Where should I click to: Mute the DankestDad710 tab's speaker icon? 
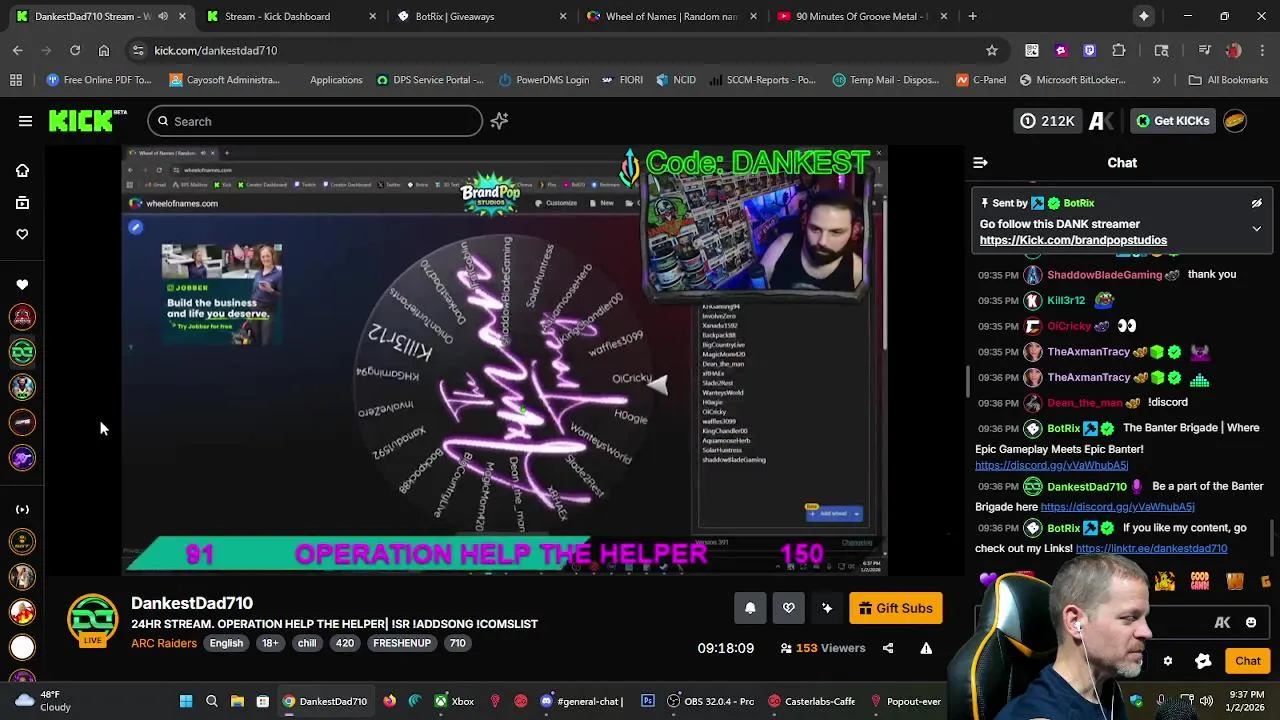click(x=163, y=16)
